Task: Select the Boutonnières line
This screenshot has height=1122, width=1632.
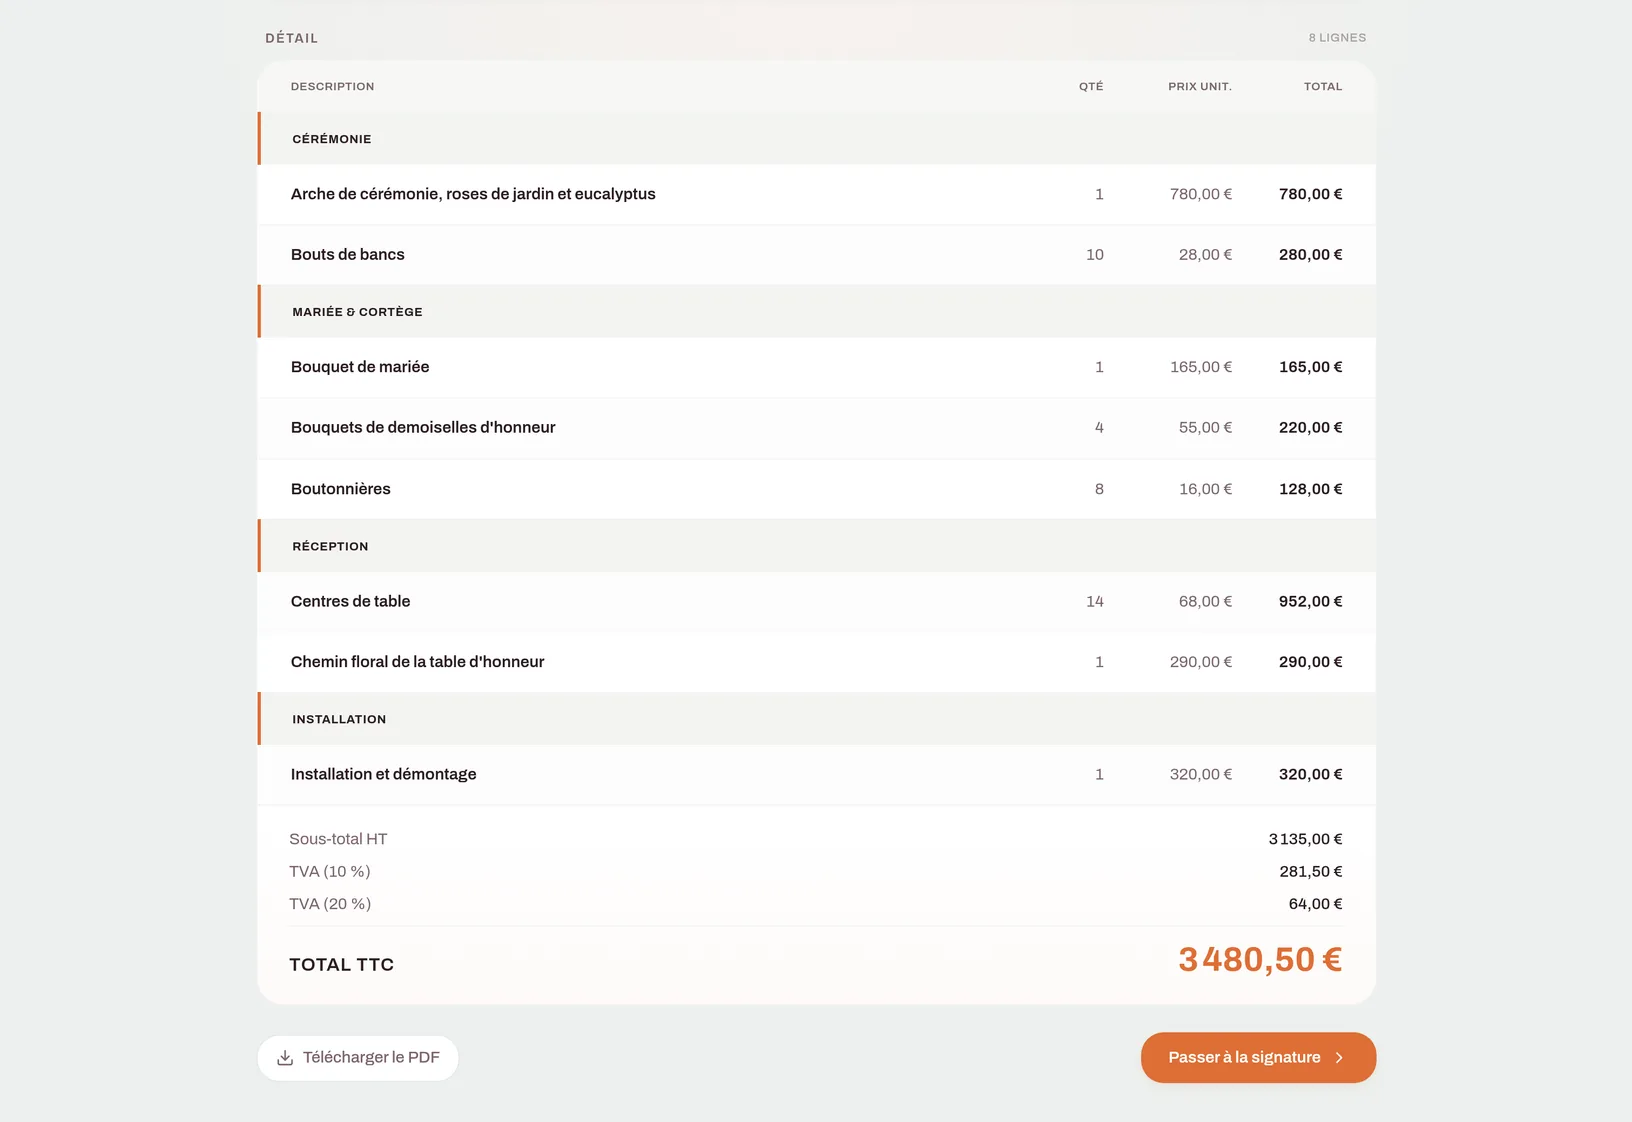Action: [817, 489]
